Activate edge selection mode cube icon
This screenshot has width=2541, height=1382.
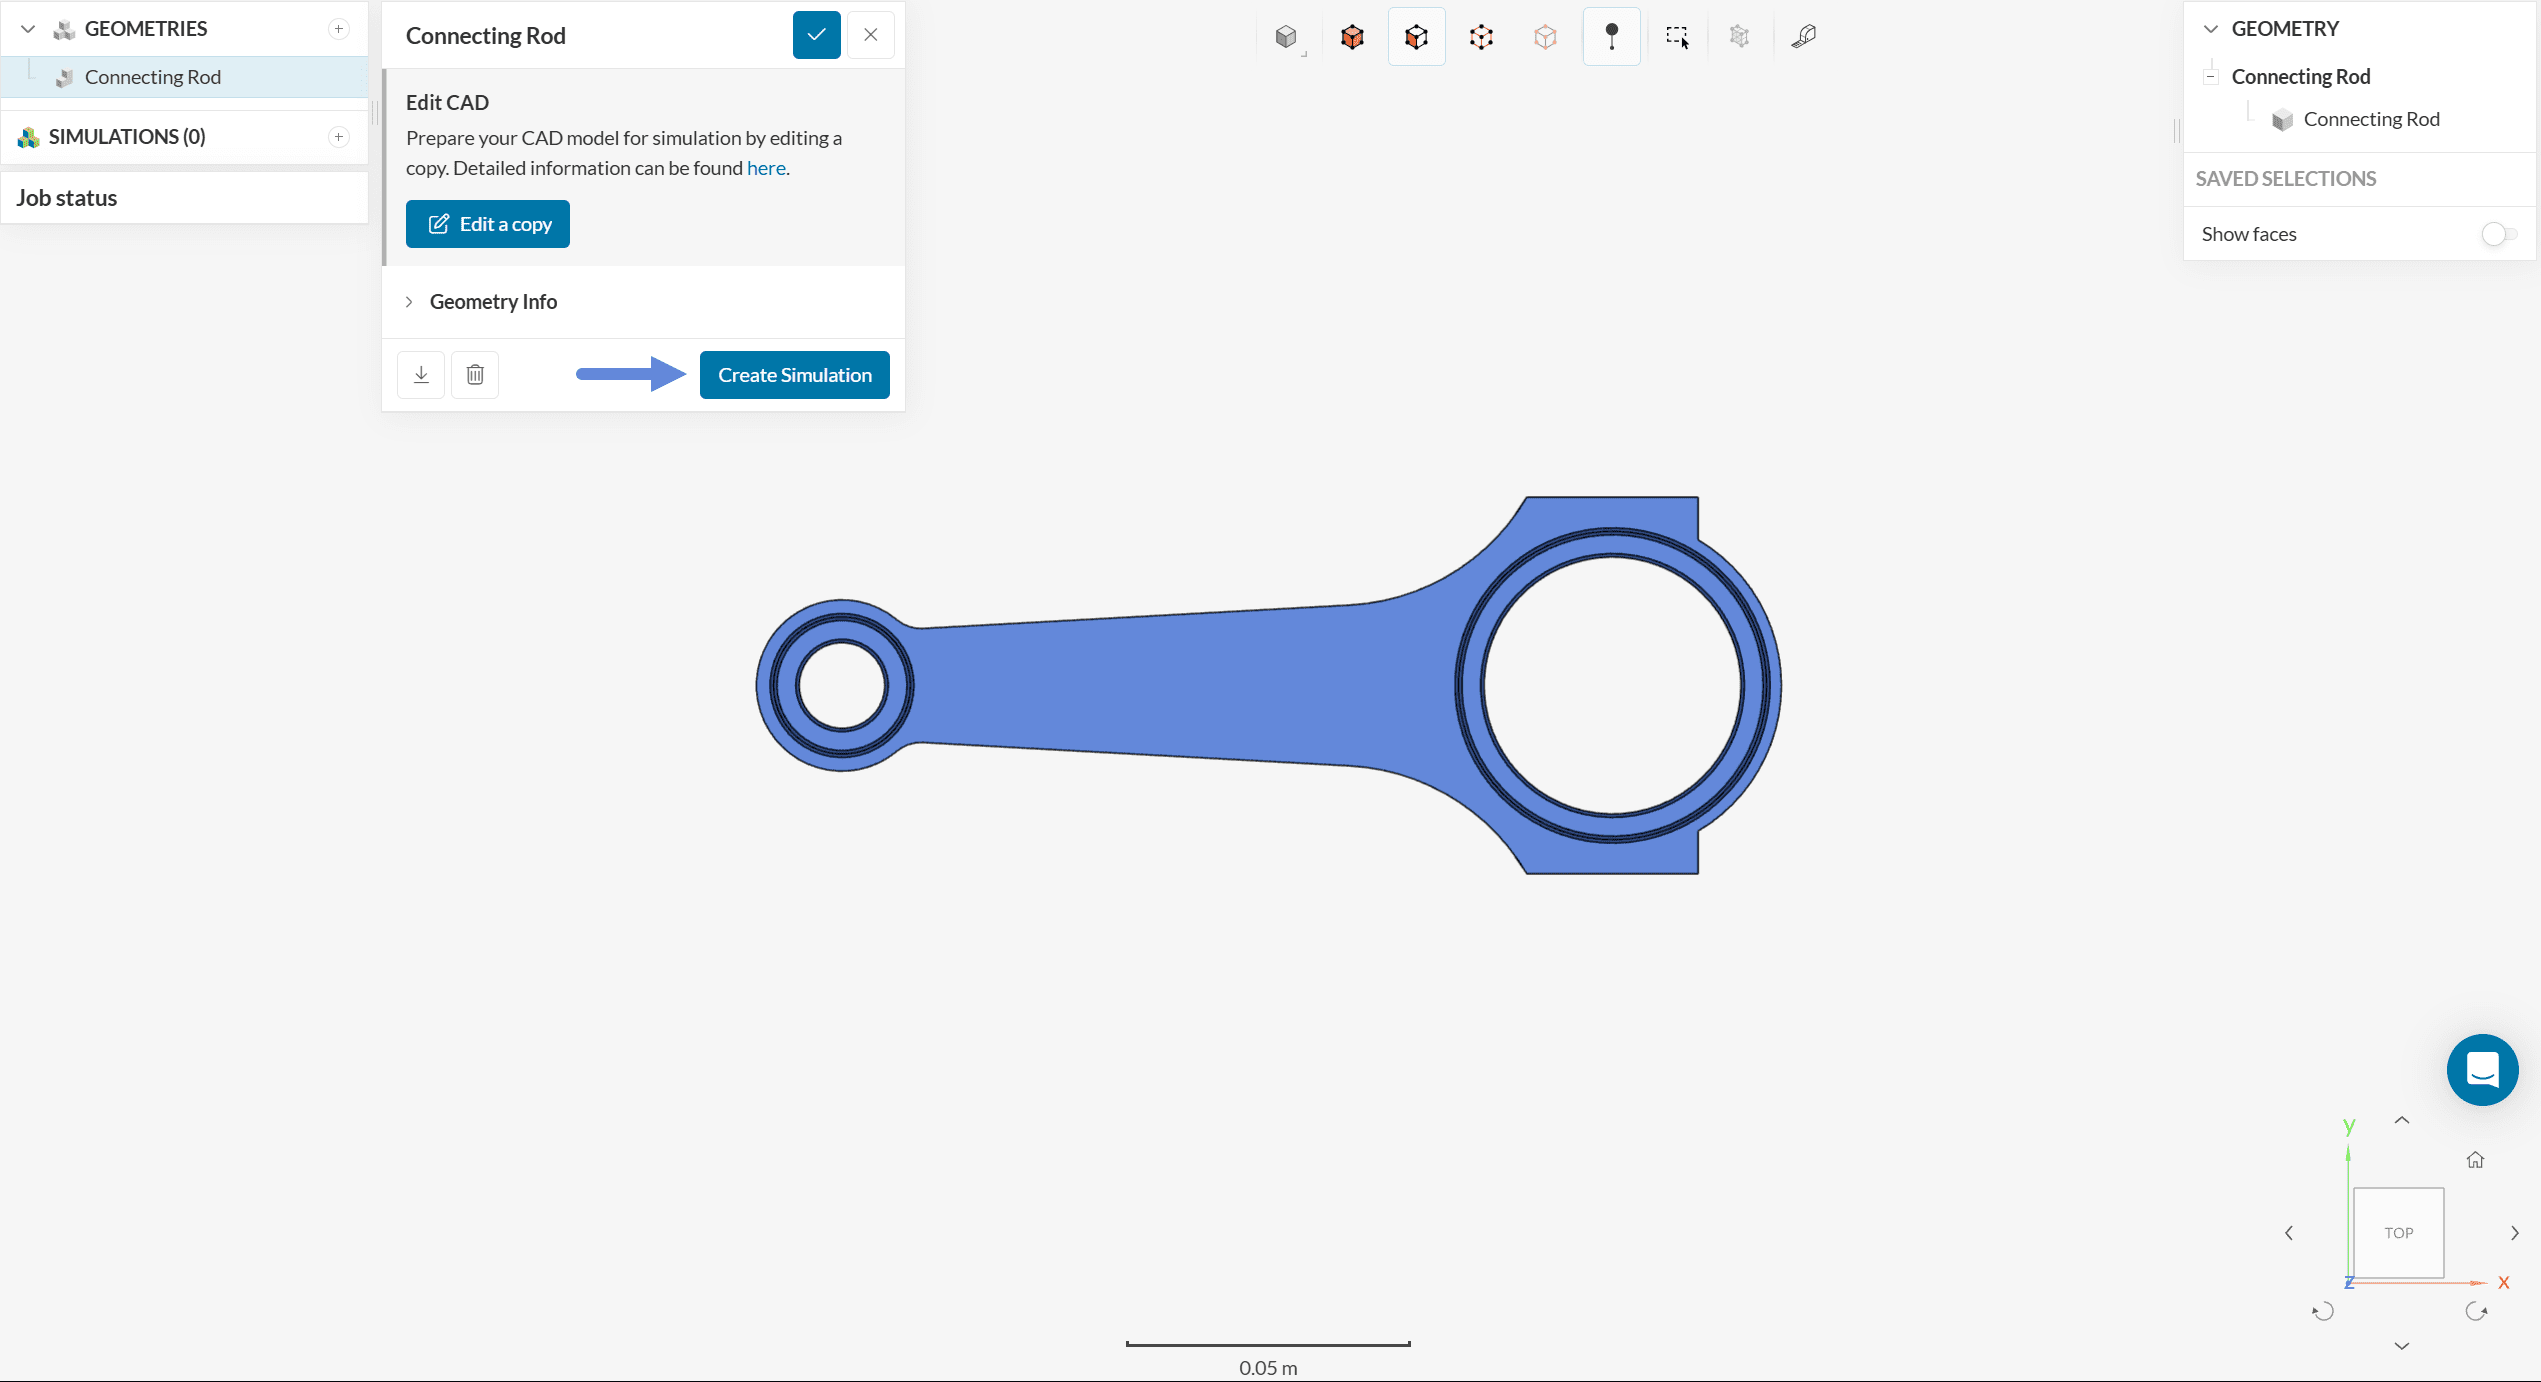[x=1481, y=37]
